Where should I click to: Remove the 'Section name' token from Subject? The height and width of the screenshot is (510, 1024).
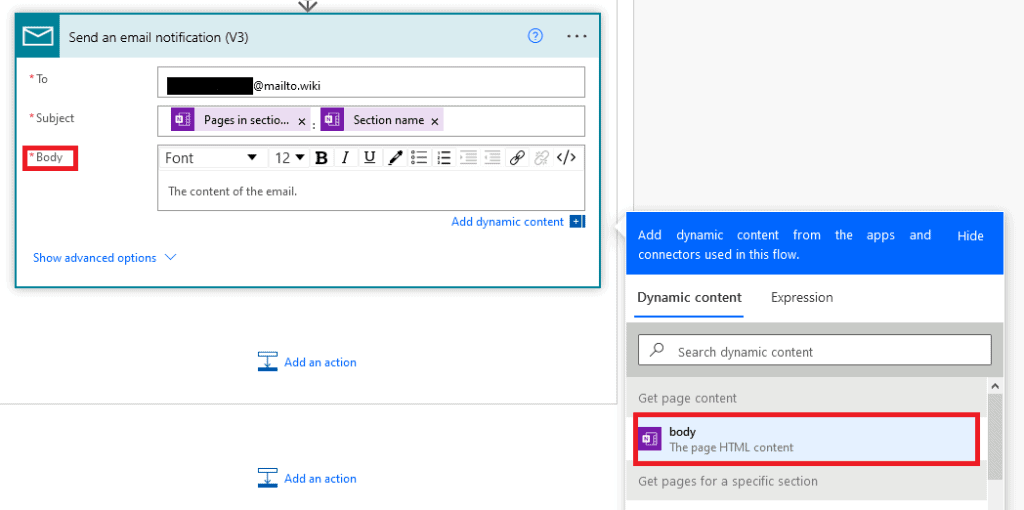pyautogui.click(x=434, y=121)
